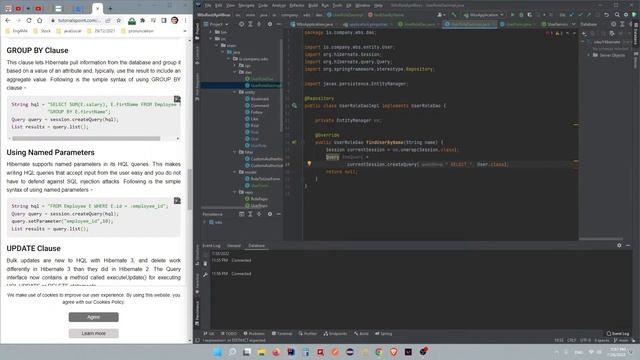The image size is (640, 360).
Task: Open IDE settings gear in top toolbar
Action: [x=626, y=15]
